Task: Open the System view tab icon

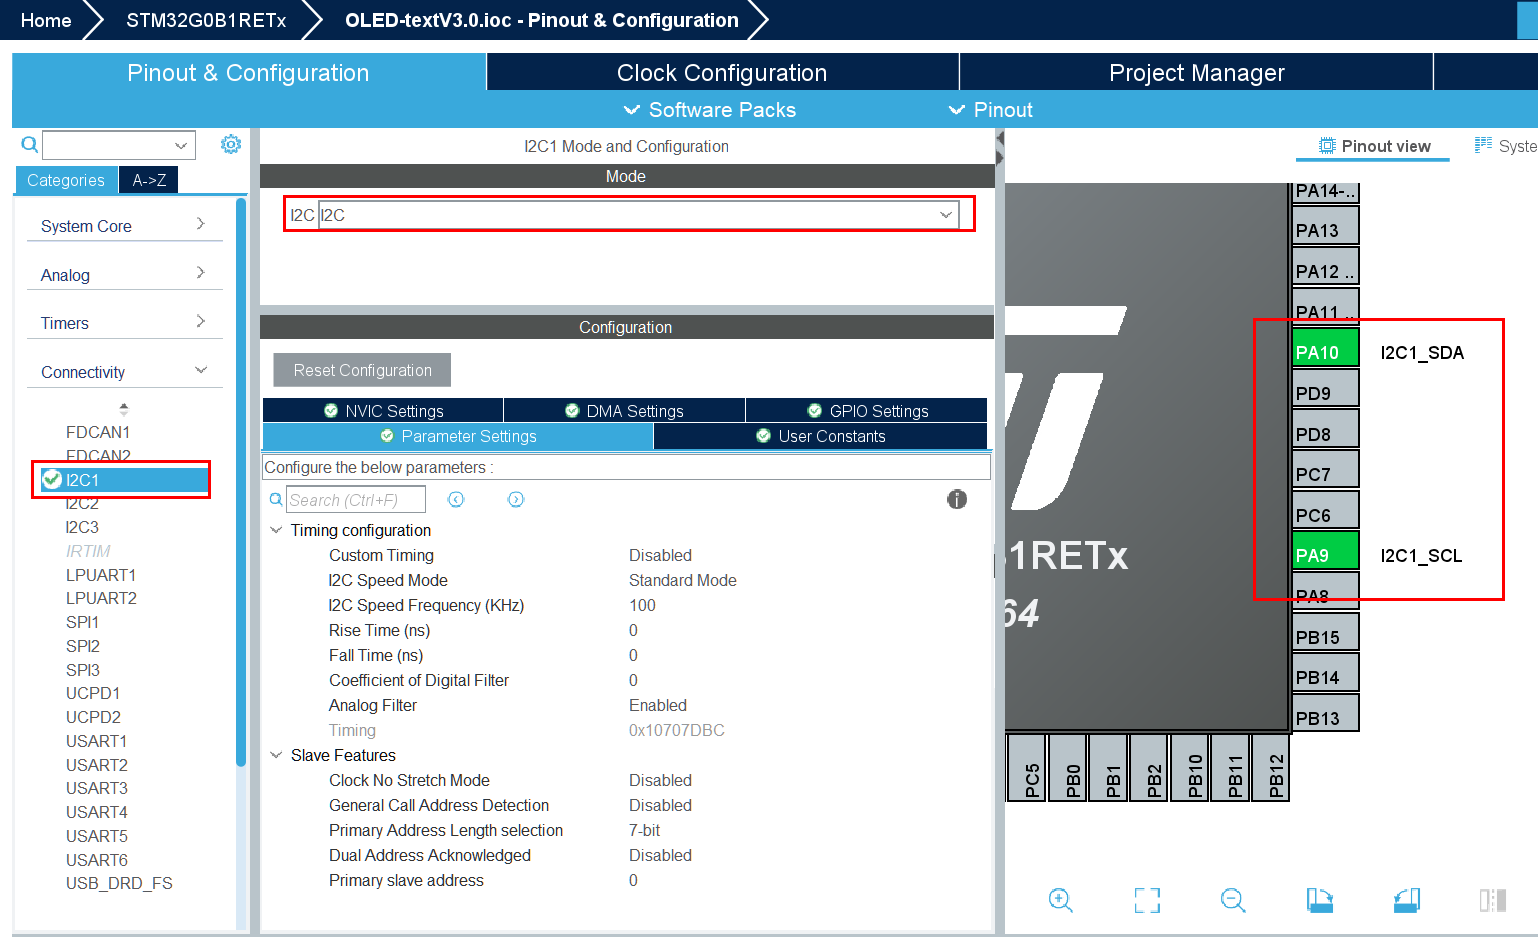Action: (1483, 145)
